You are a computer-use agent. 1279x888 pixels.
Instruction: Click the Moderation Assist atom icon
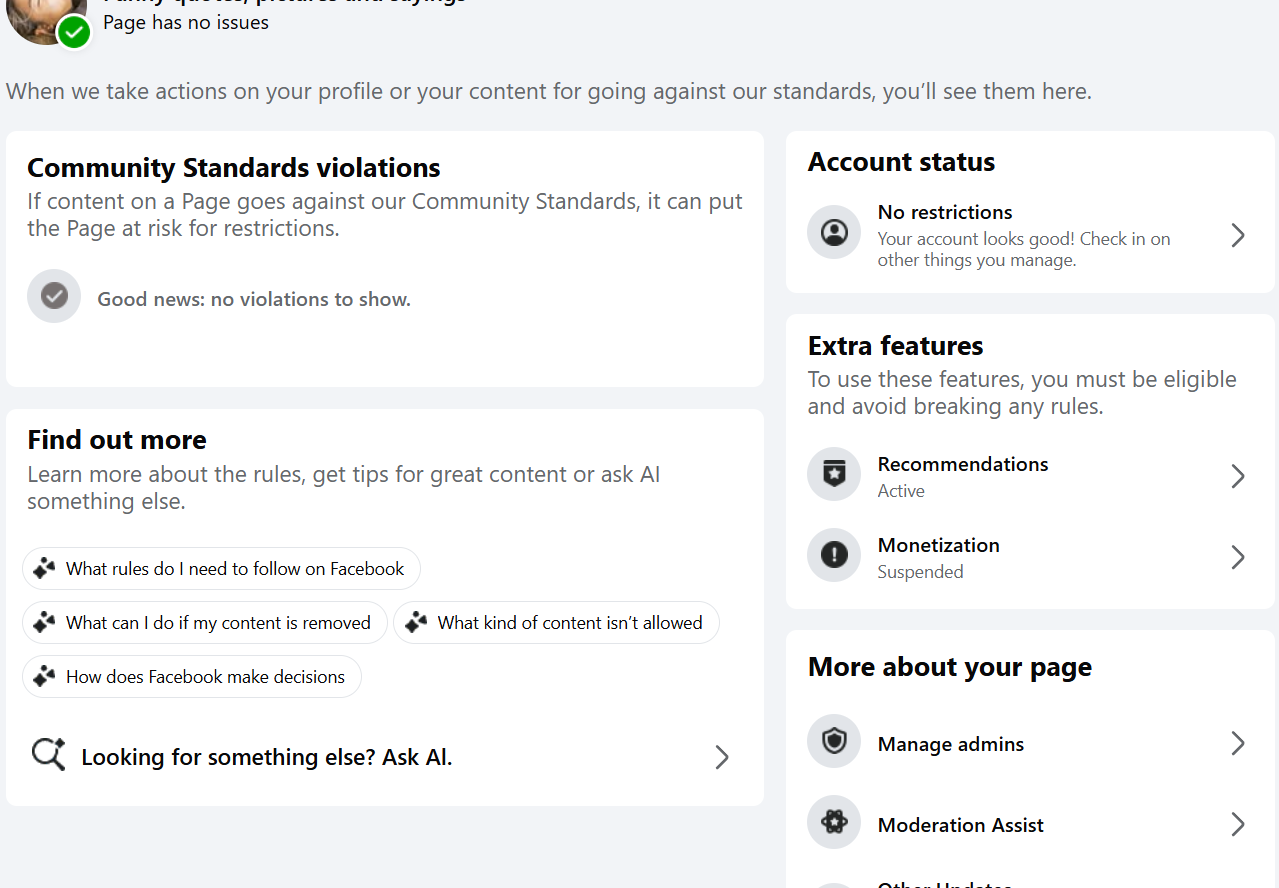pos(834,822)
